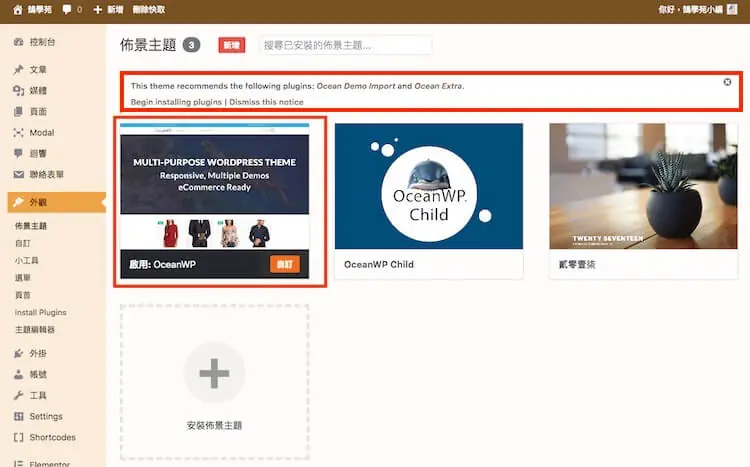Click the orange 自訂 customize button on OceanWP

coord(285,264)
